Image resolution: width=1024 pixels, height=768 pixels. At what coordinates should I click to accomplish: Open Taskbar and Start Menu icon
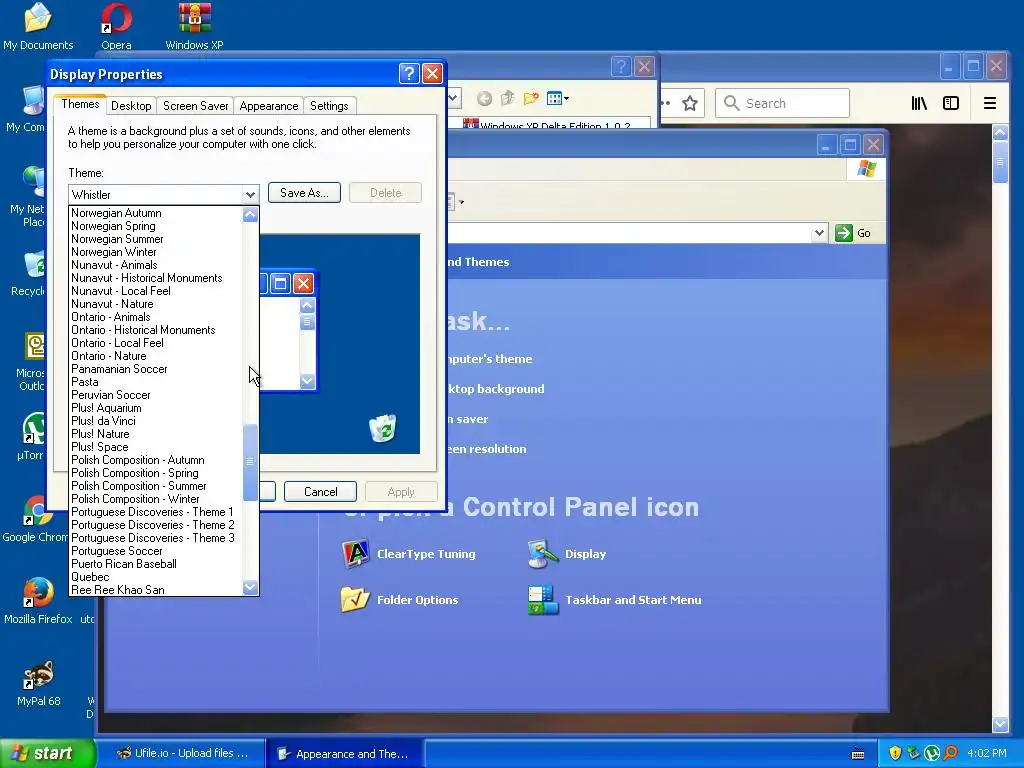tap(615, 600)
